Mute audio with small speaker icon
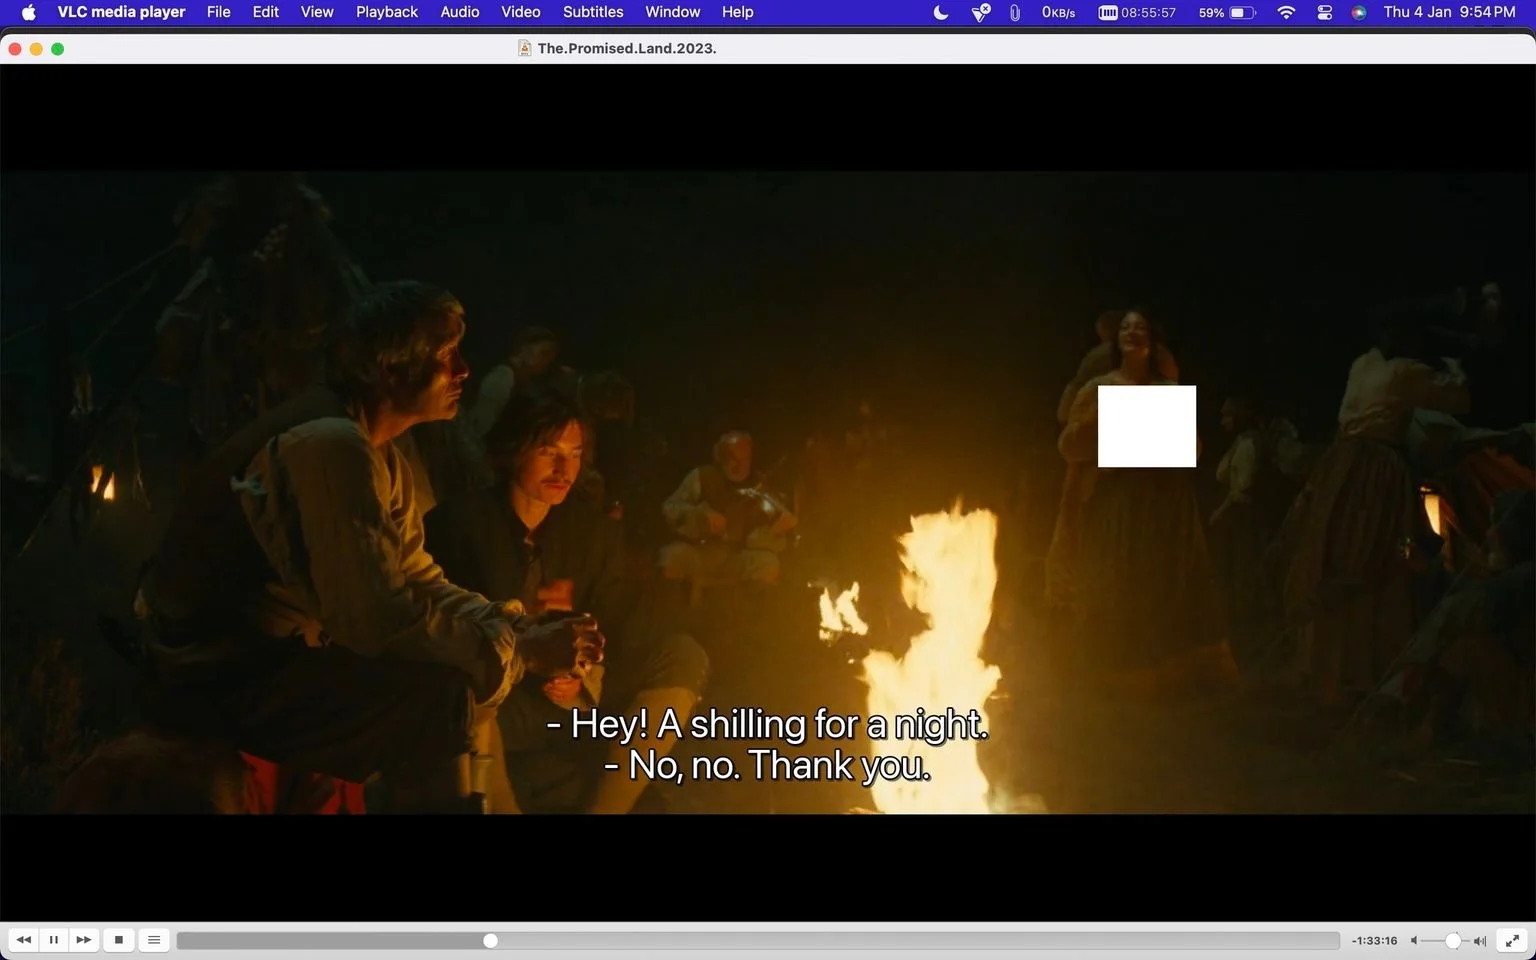Image resolution: width=1536 pixels, height=960 pixels. pyautogui.click(x=1414, y=941)
